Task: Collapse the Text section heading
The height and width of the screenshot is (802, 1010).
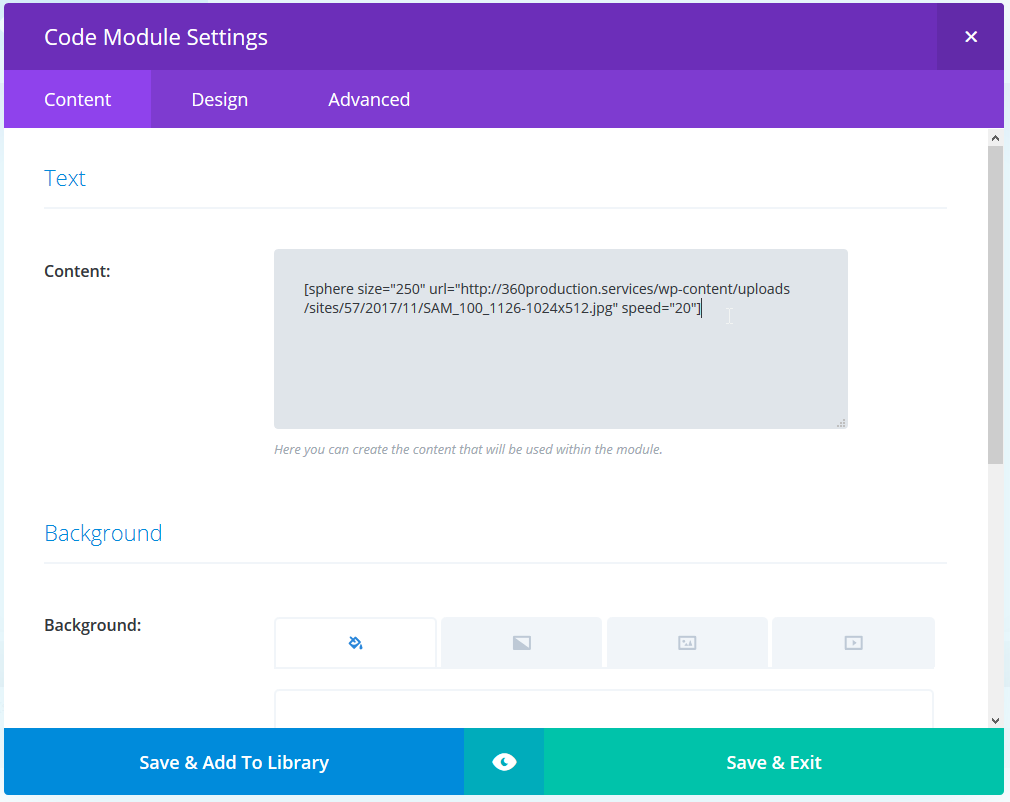Action: click(x=65, y=178)
